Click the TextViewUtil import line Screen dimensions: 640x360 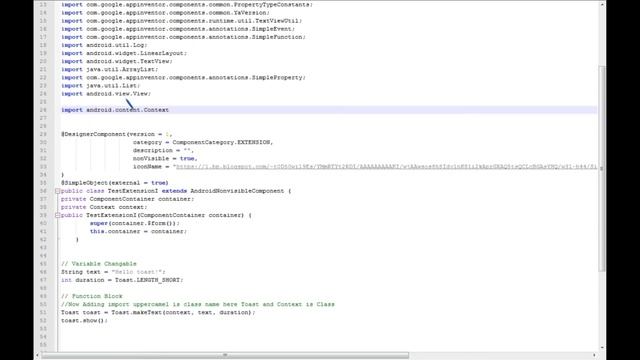182,21
